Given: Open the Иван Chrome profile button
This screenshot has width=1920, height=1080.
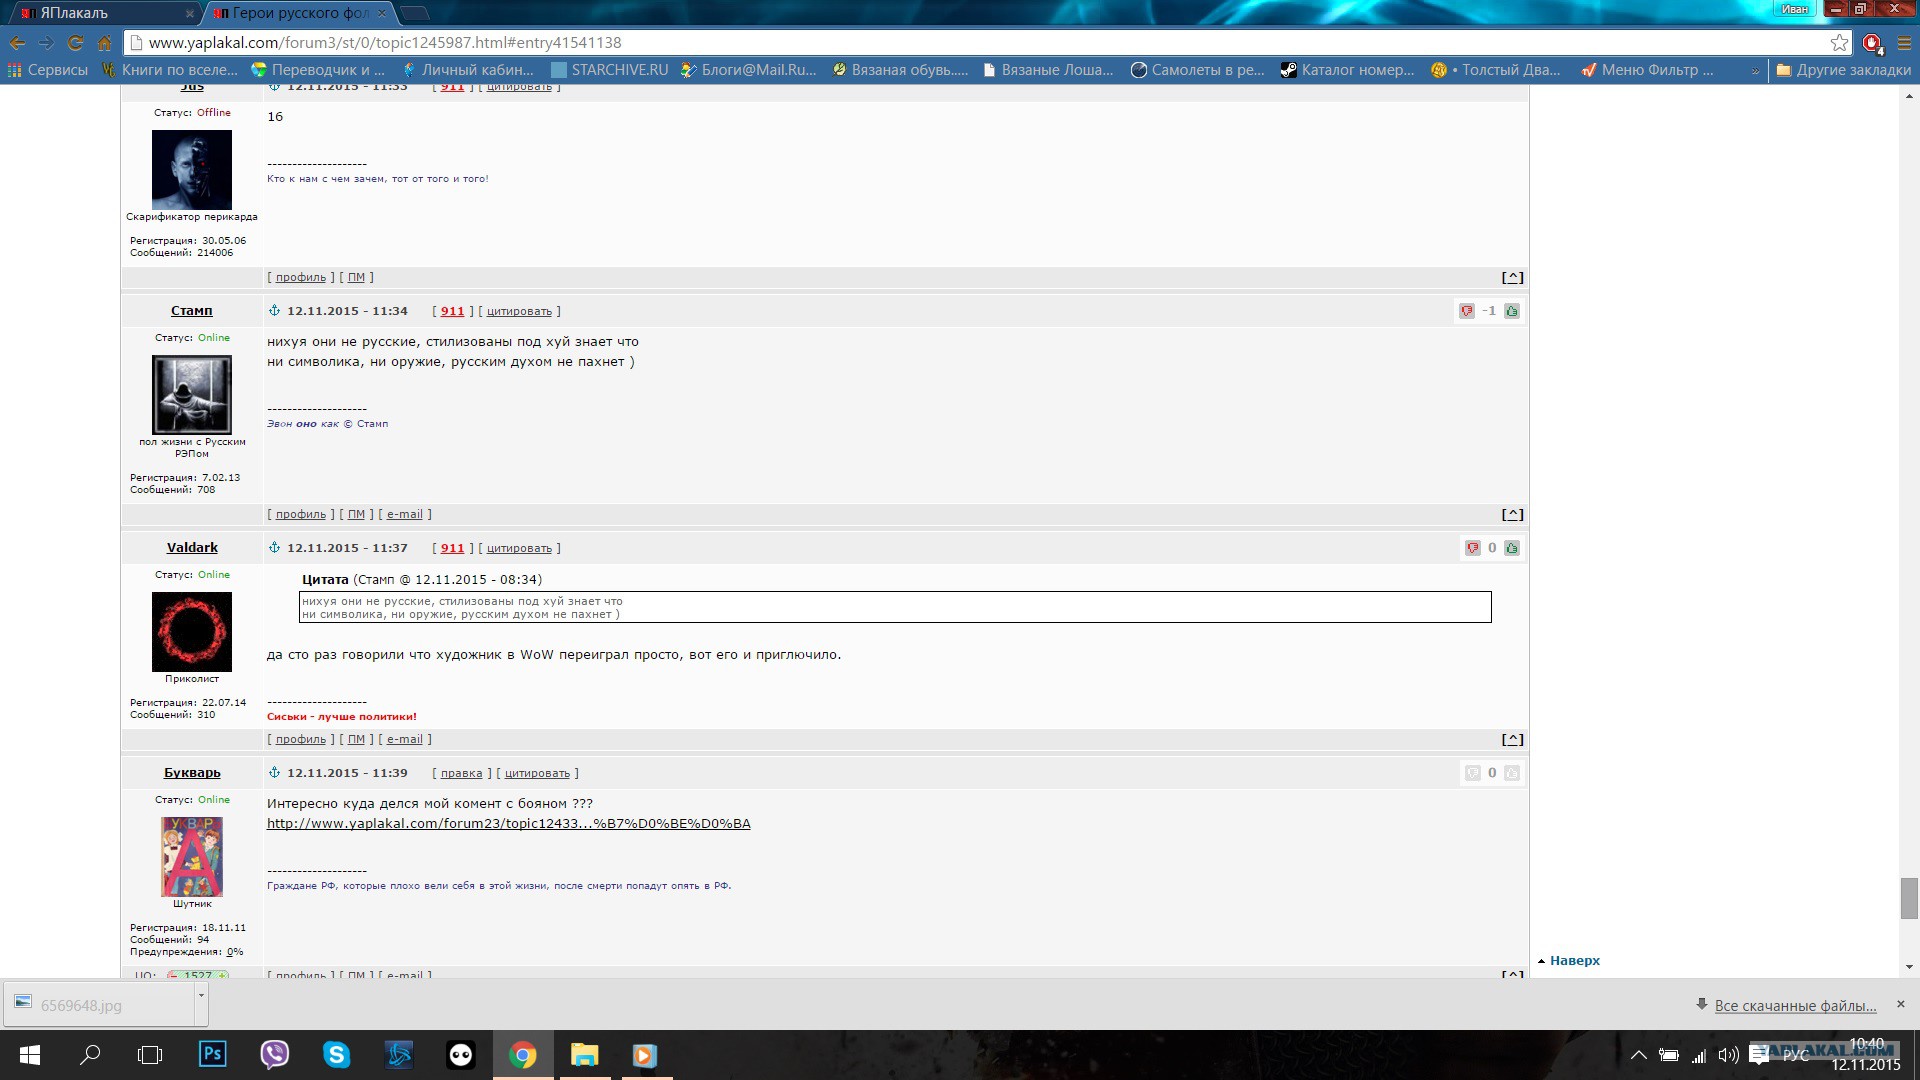Looking at the screenshot, I should [x=1794, y=9].
